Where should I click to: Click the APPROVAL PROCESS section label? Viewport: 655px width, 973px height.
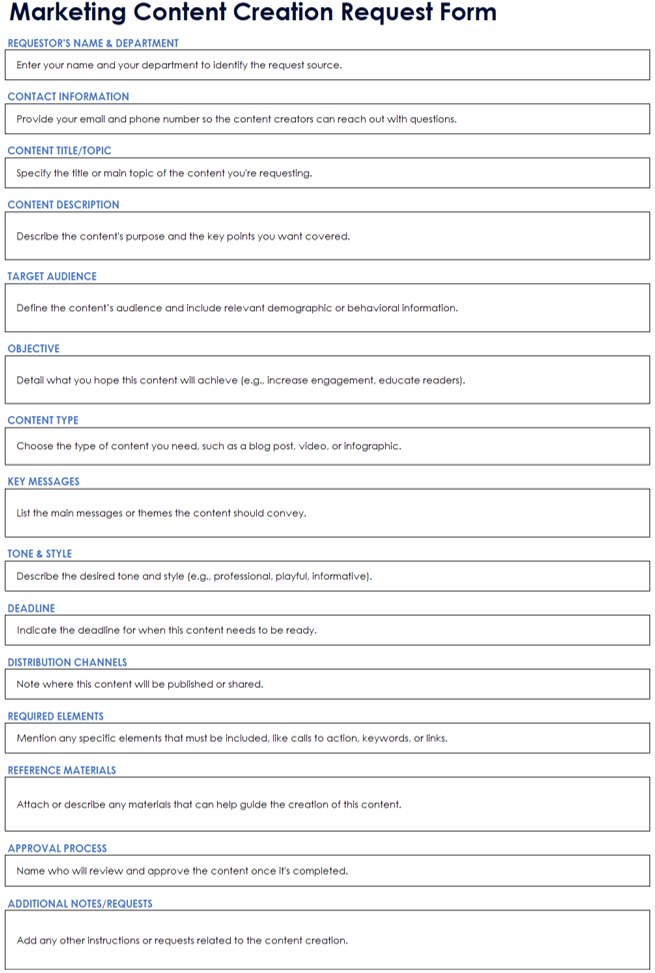57,848
